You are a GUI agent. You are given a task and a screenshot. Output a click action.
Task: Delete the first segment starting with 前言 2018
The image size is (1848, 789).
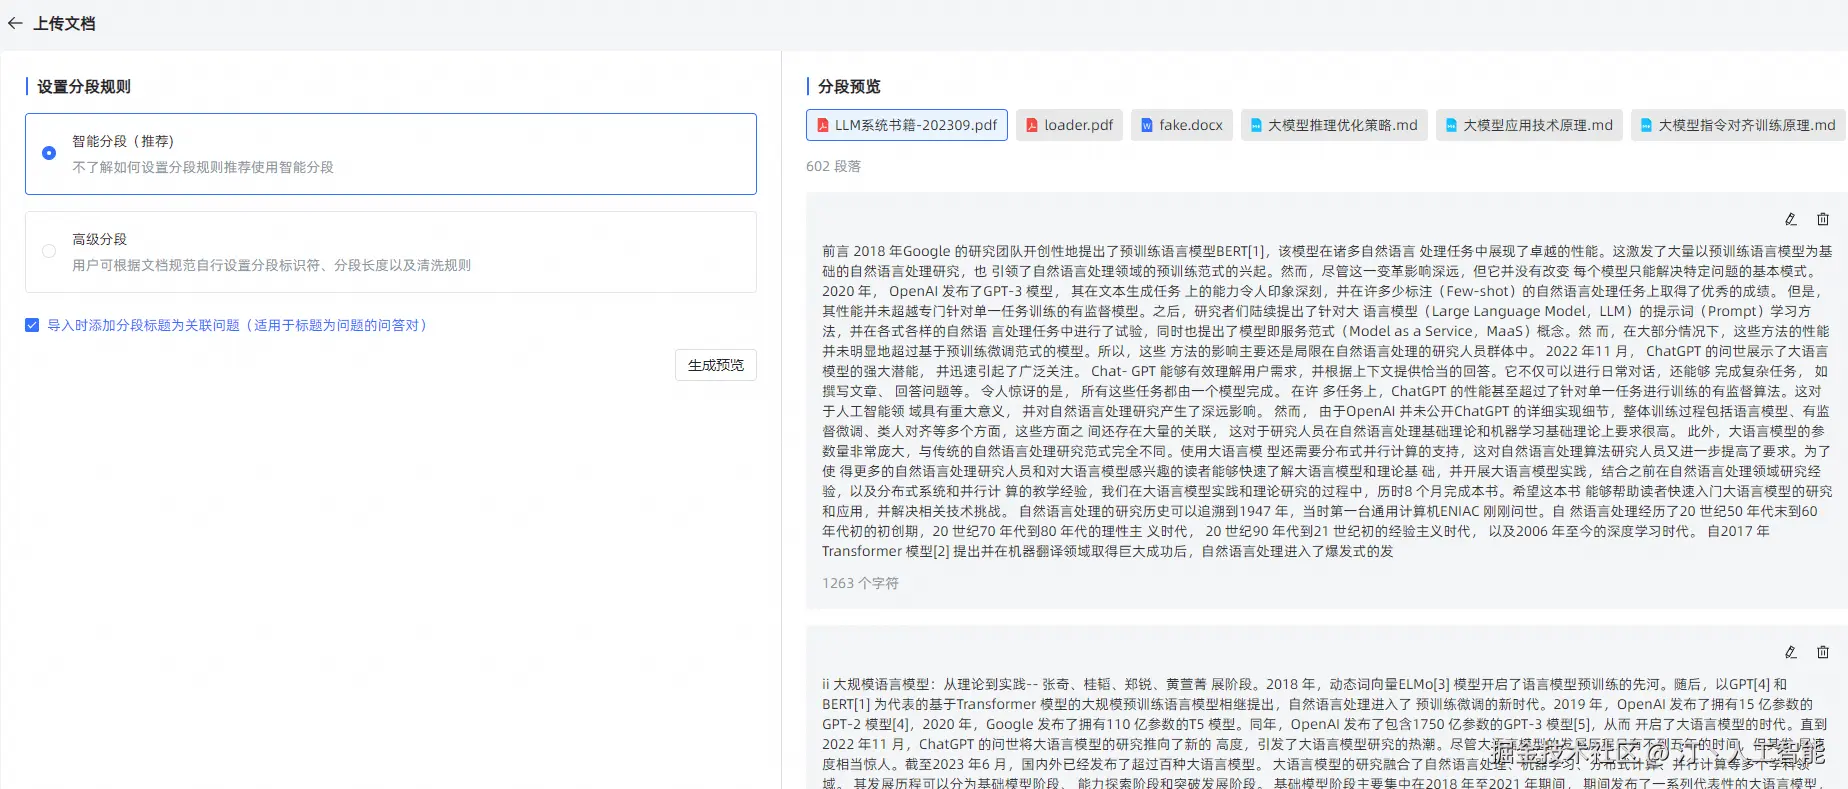[1823, 219]
